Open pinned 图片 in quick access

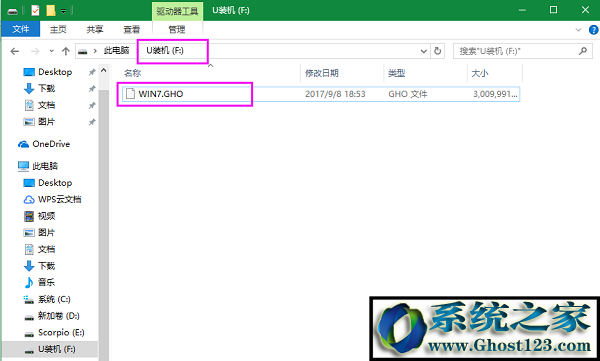(x=46, y=122)
